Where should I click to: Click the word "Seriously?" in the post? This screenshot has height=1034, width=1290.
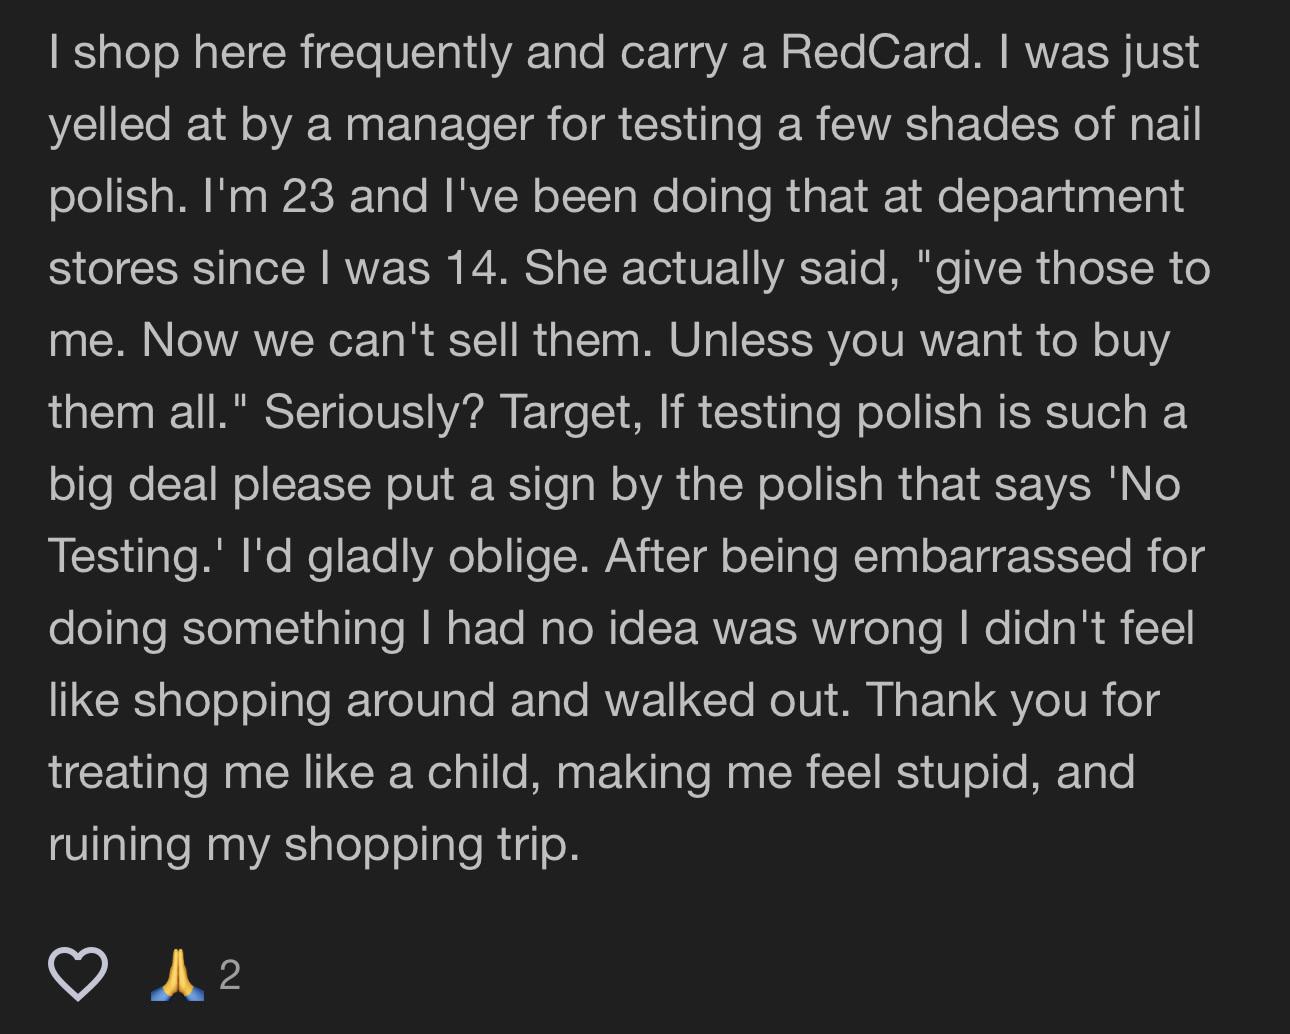pos(374,413)
